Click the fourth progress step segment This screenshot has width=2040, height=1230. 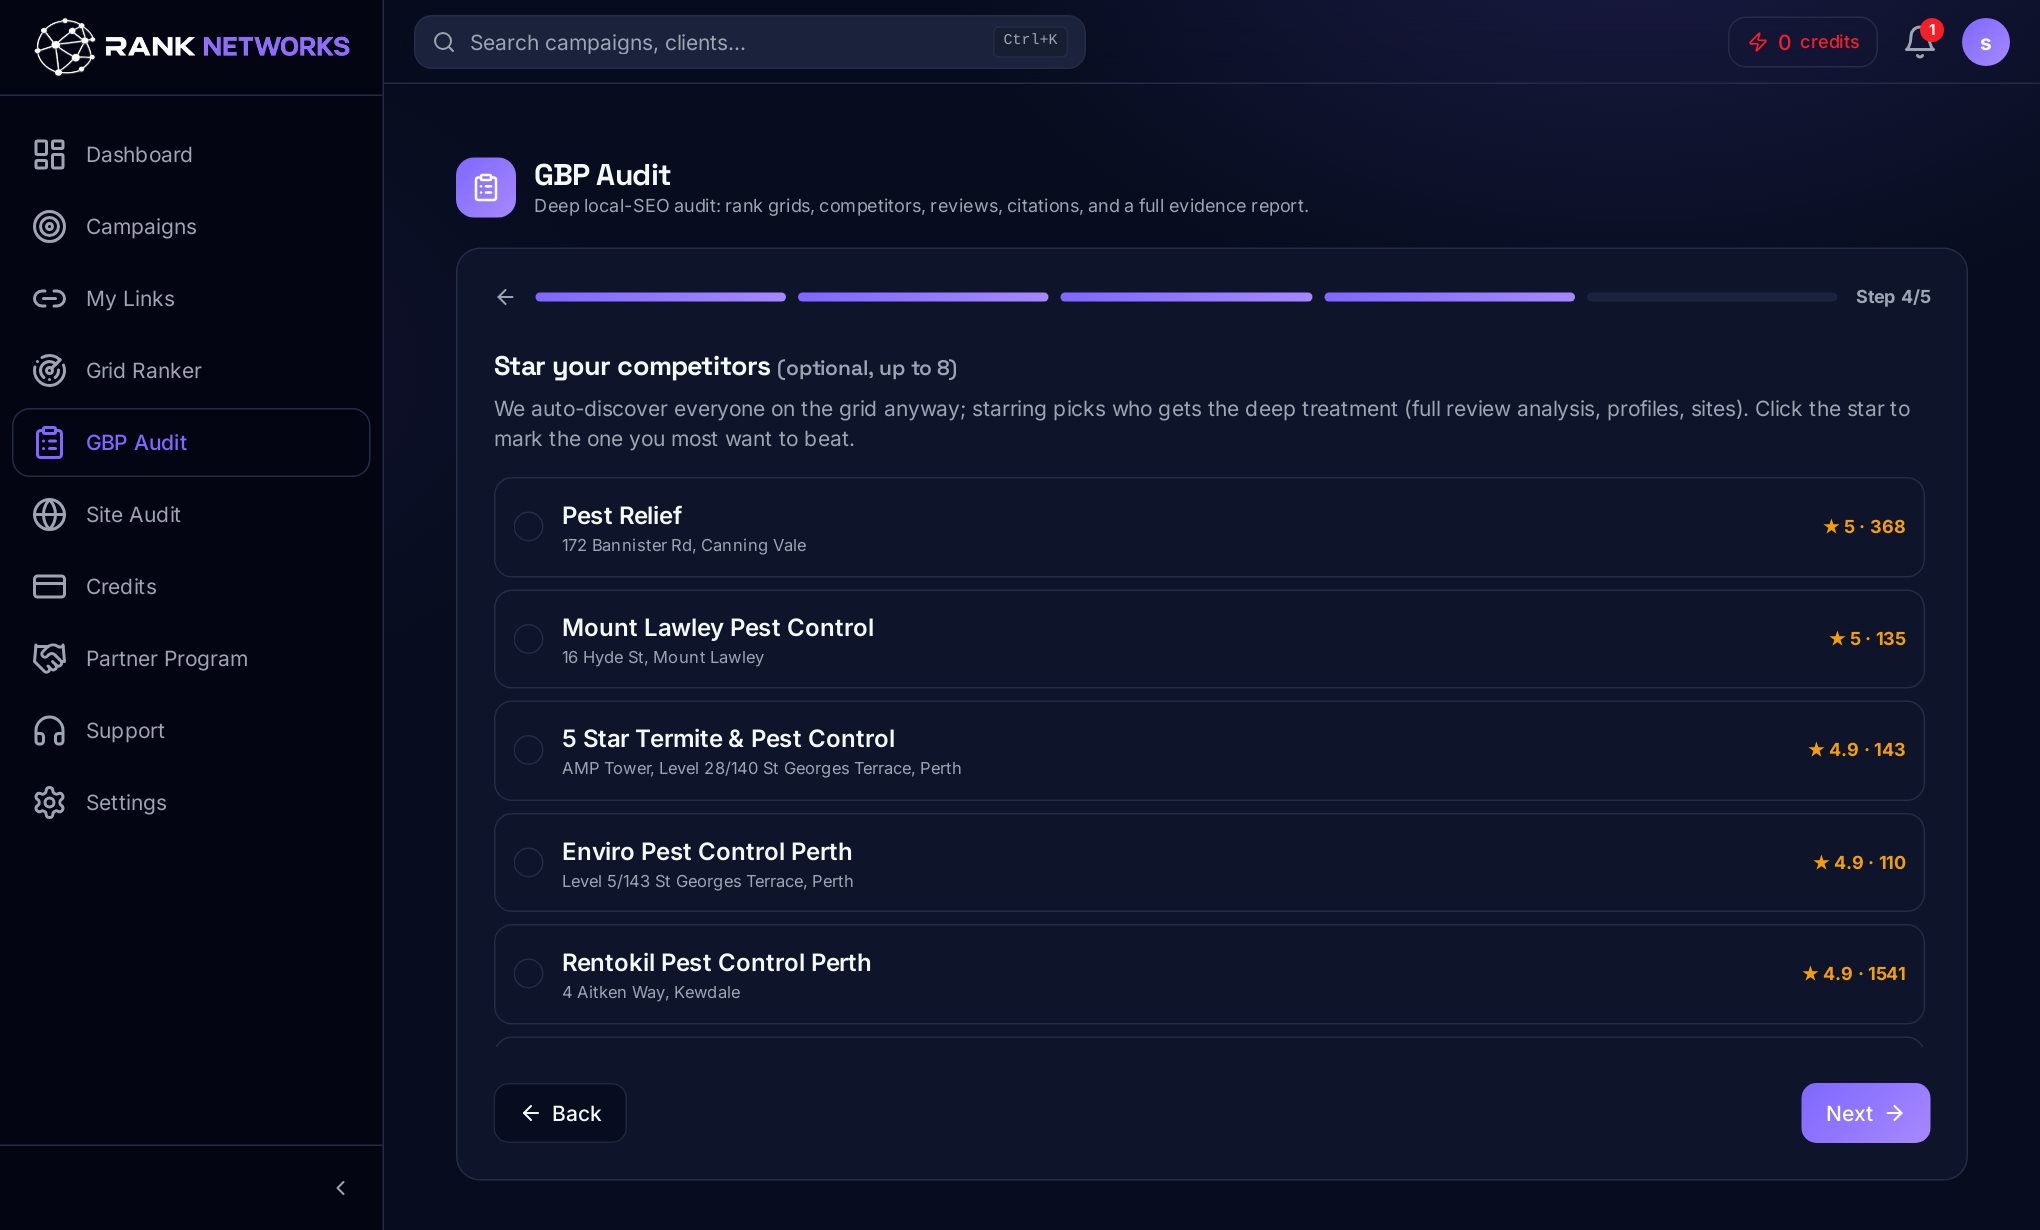pyautogui.click(x=1449, y=297)
